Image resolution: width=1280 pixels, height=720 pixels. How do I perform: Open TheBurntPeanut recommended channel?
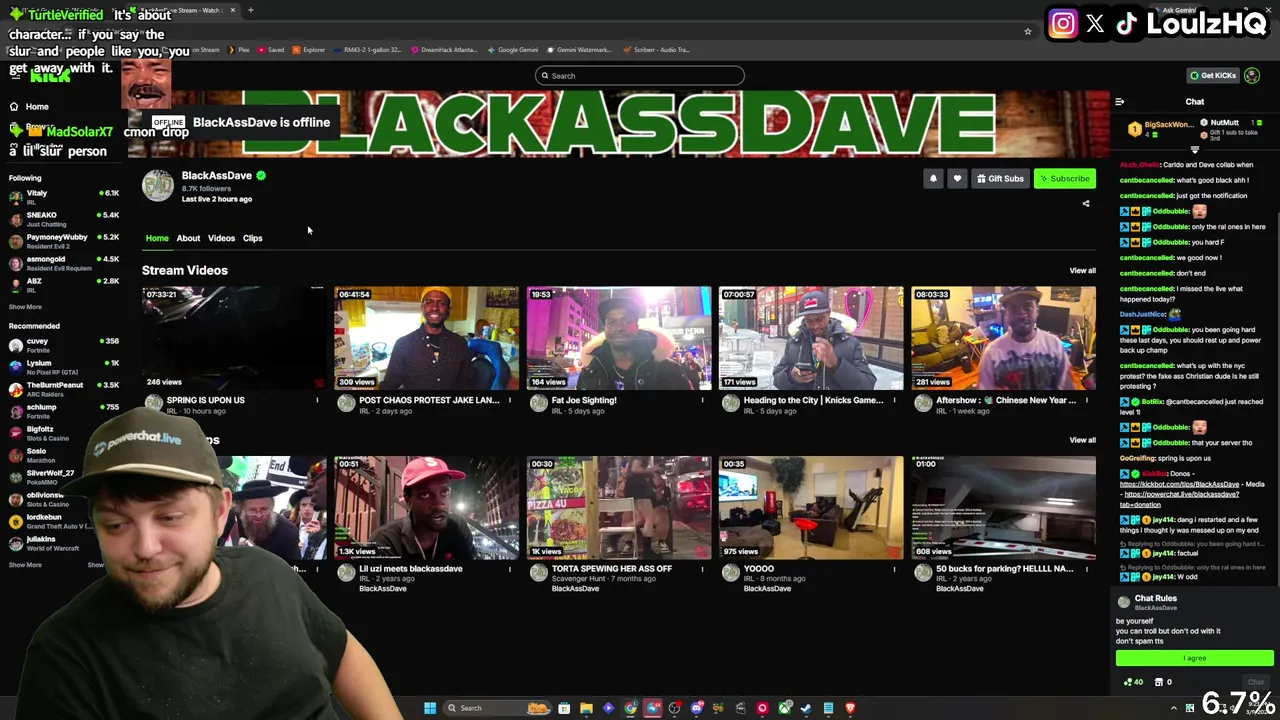64,389
